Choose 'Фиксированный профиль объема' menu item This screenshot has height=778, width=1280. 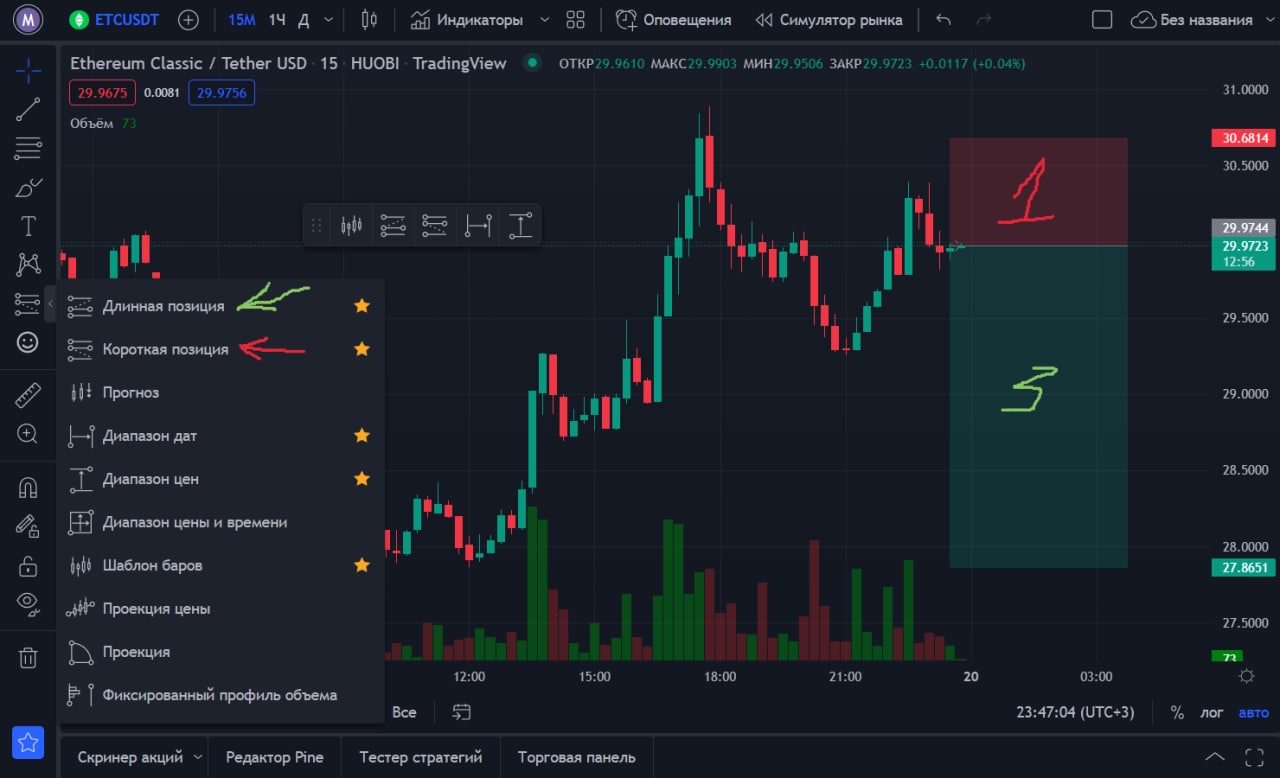pyautogui.click(x=220, y=695)
